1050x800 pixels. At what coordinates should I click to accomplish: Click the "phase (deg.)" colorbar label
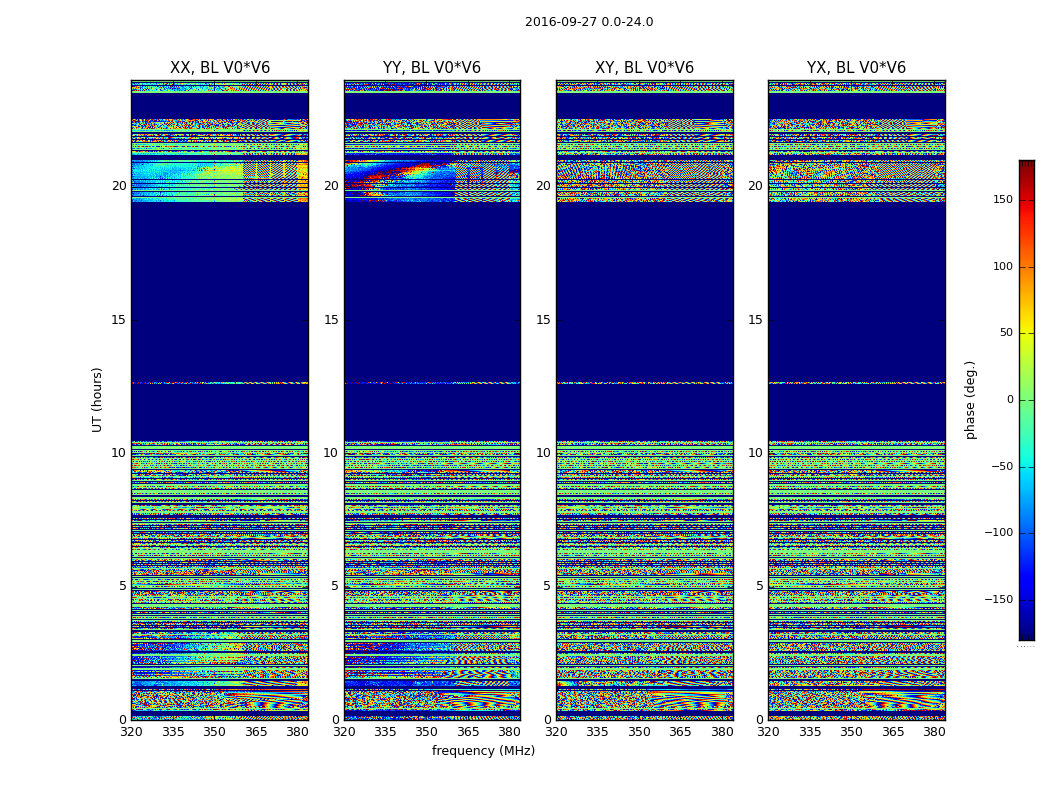(970, 399)
